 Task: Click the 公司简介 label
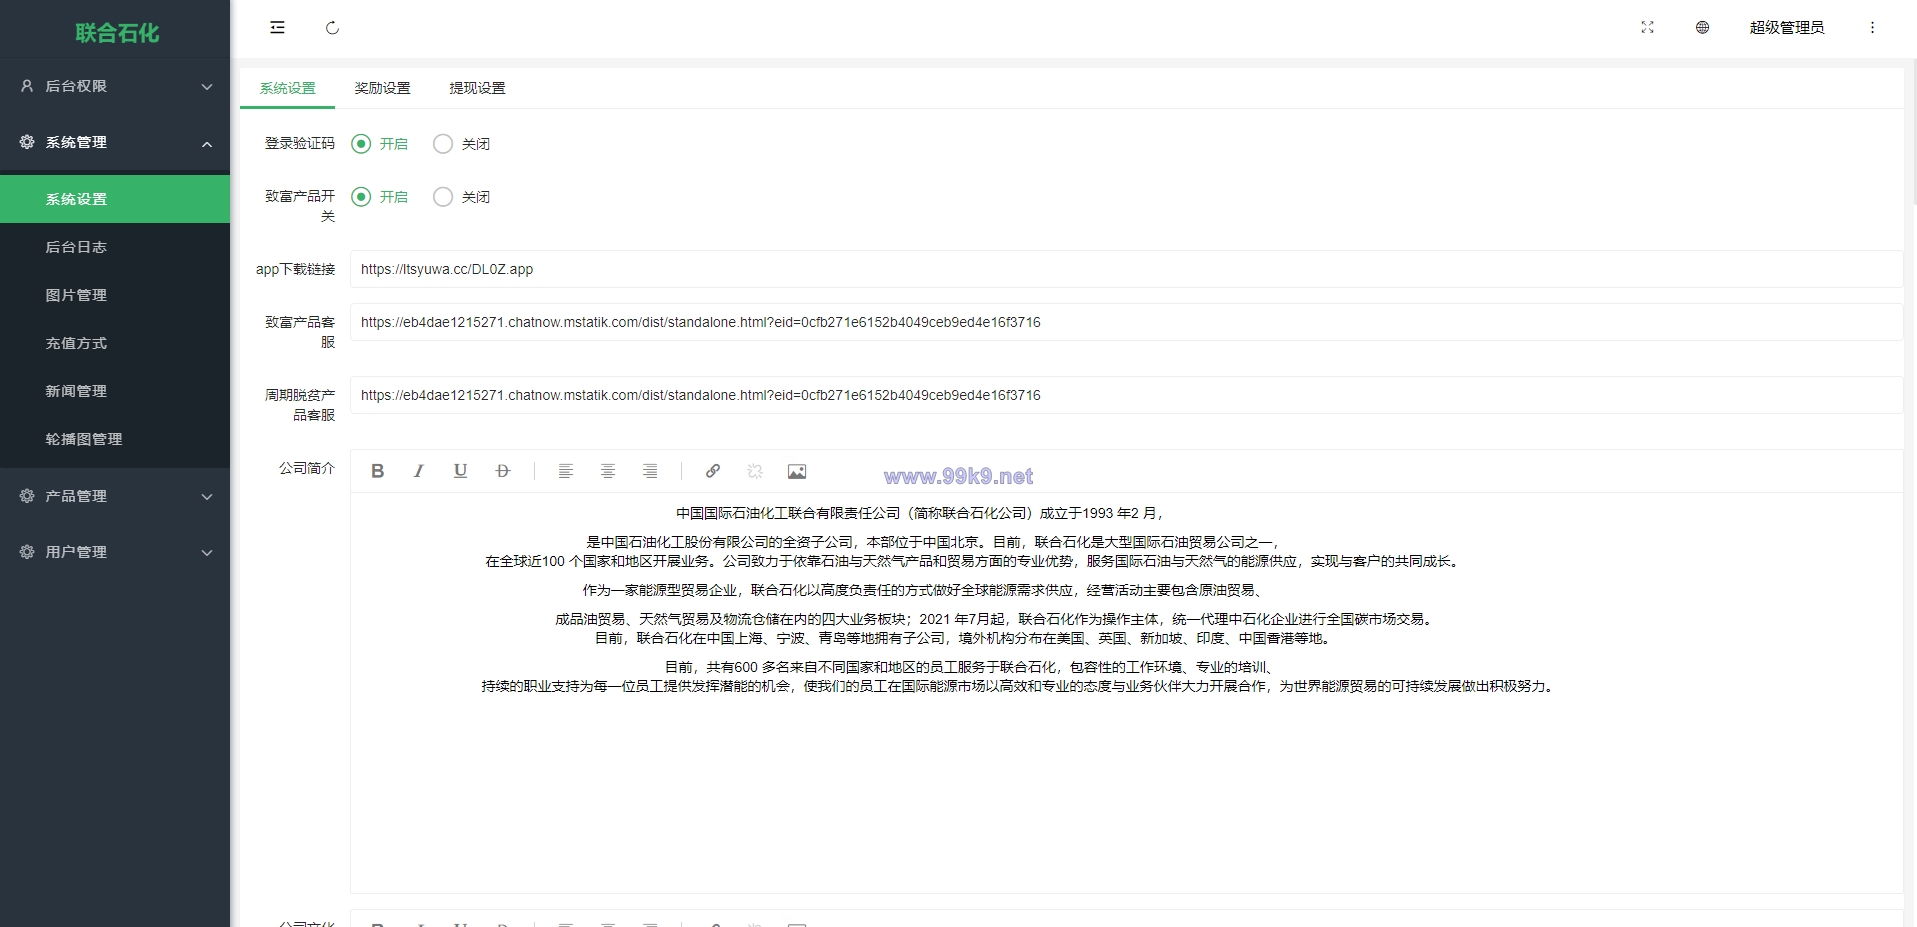click(307, 468)
